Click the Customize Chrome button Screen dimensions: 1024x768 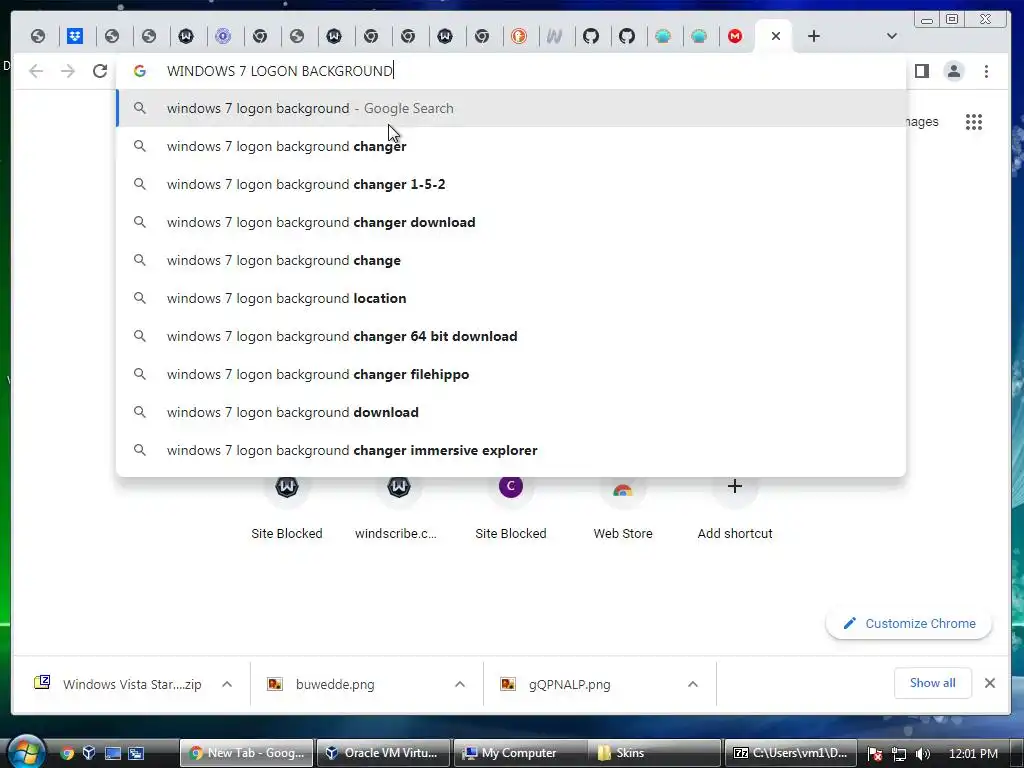(909, 624)
